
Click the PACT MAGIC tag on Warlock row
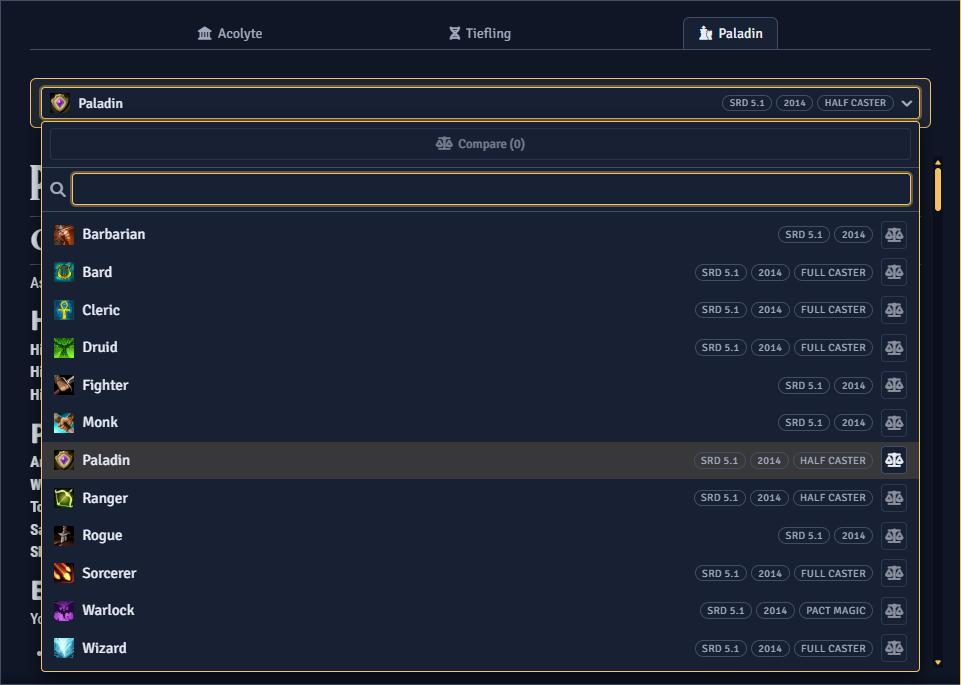835,611
